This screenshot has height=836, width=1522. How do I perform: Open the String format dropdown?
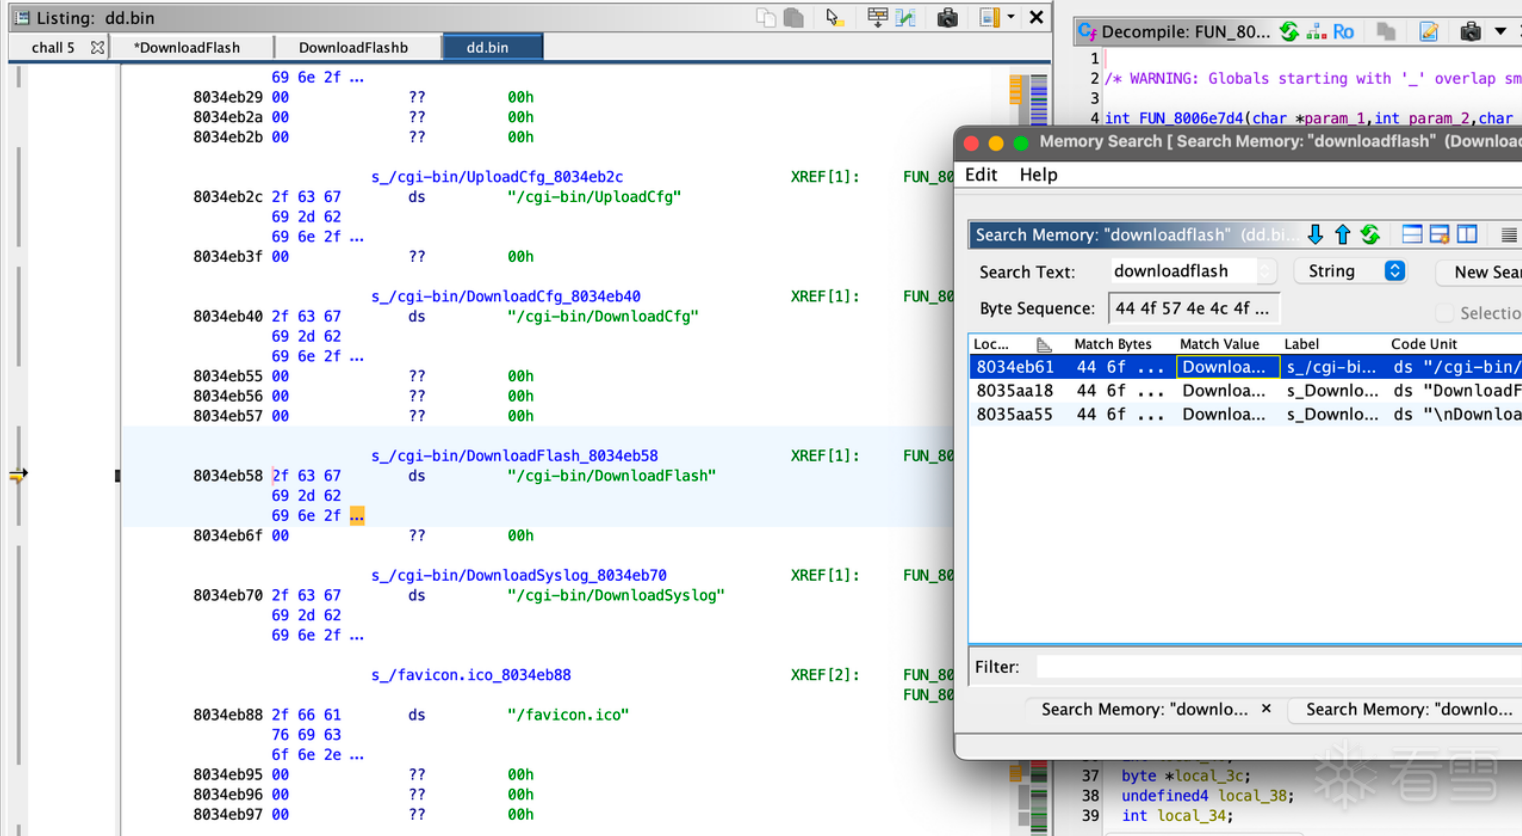click(x=1351, y=271)
